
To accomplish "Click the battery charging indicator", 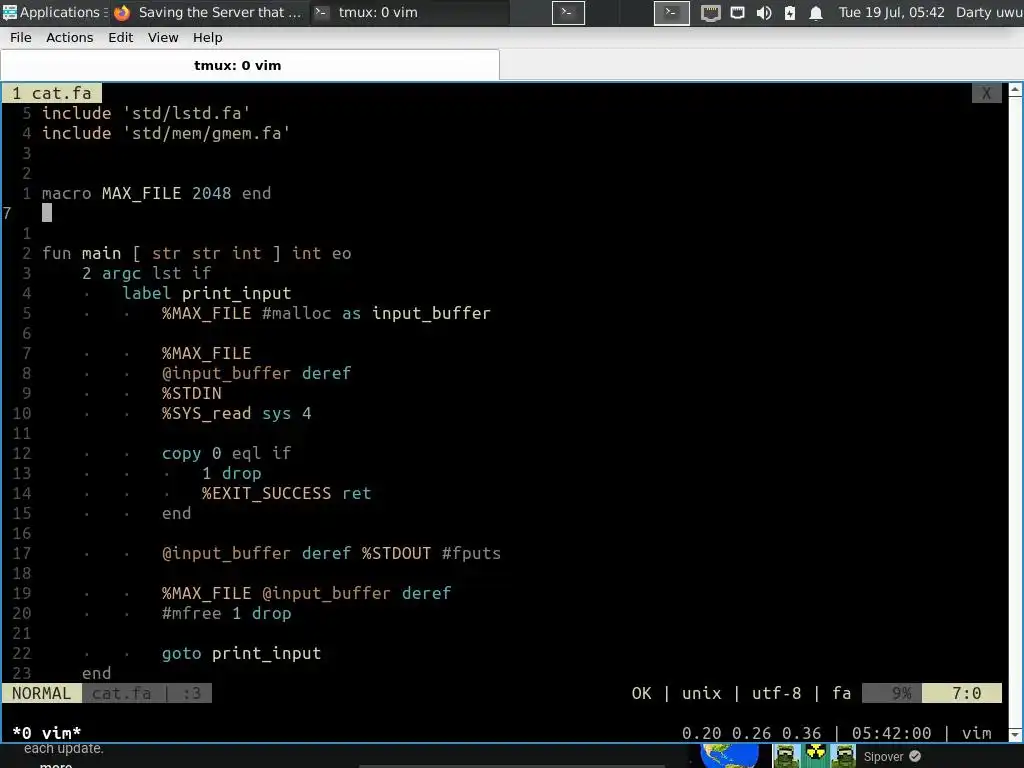I will click(790, 13).
